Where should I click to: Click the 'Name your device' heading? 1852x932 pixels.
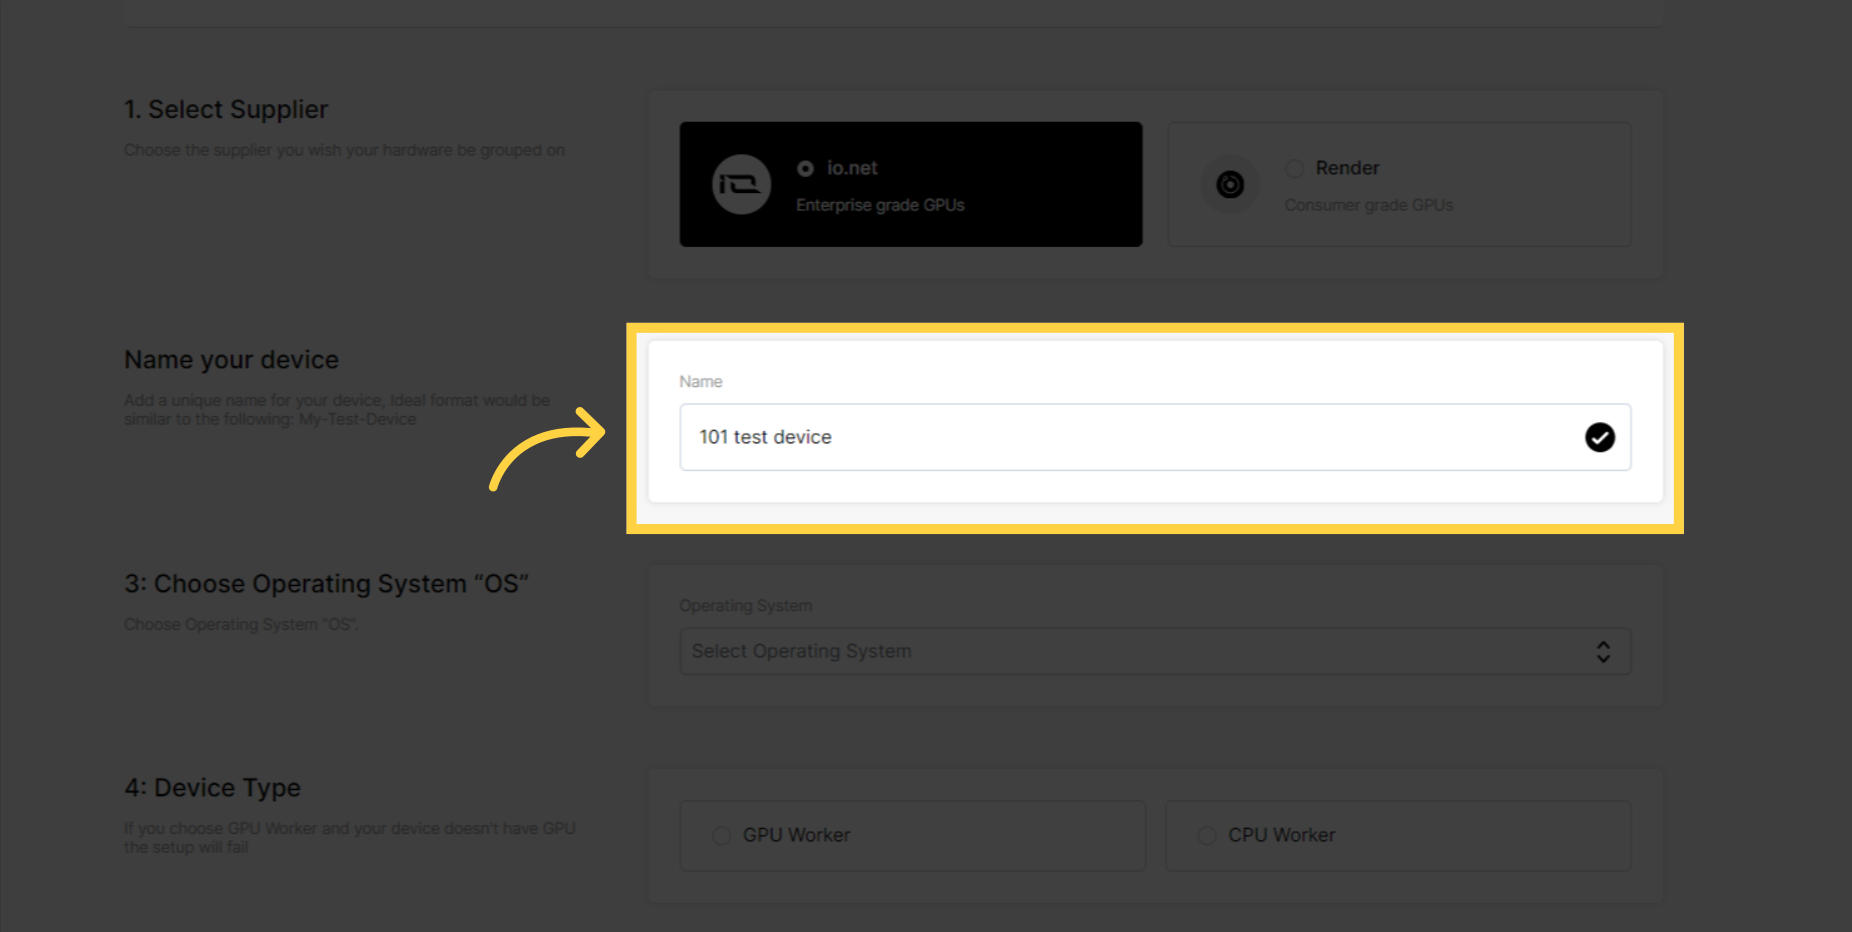(231, 360)
